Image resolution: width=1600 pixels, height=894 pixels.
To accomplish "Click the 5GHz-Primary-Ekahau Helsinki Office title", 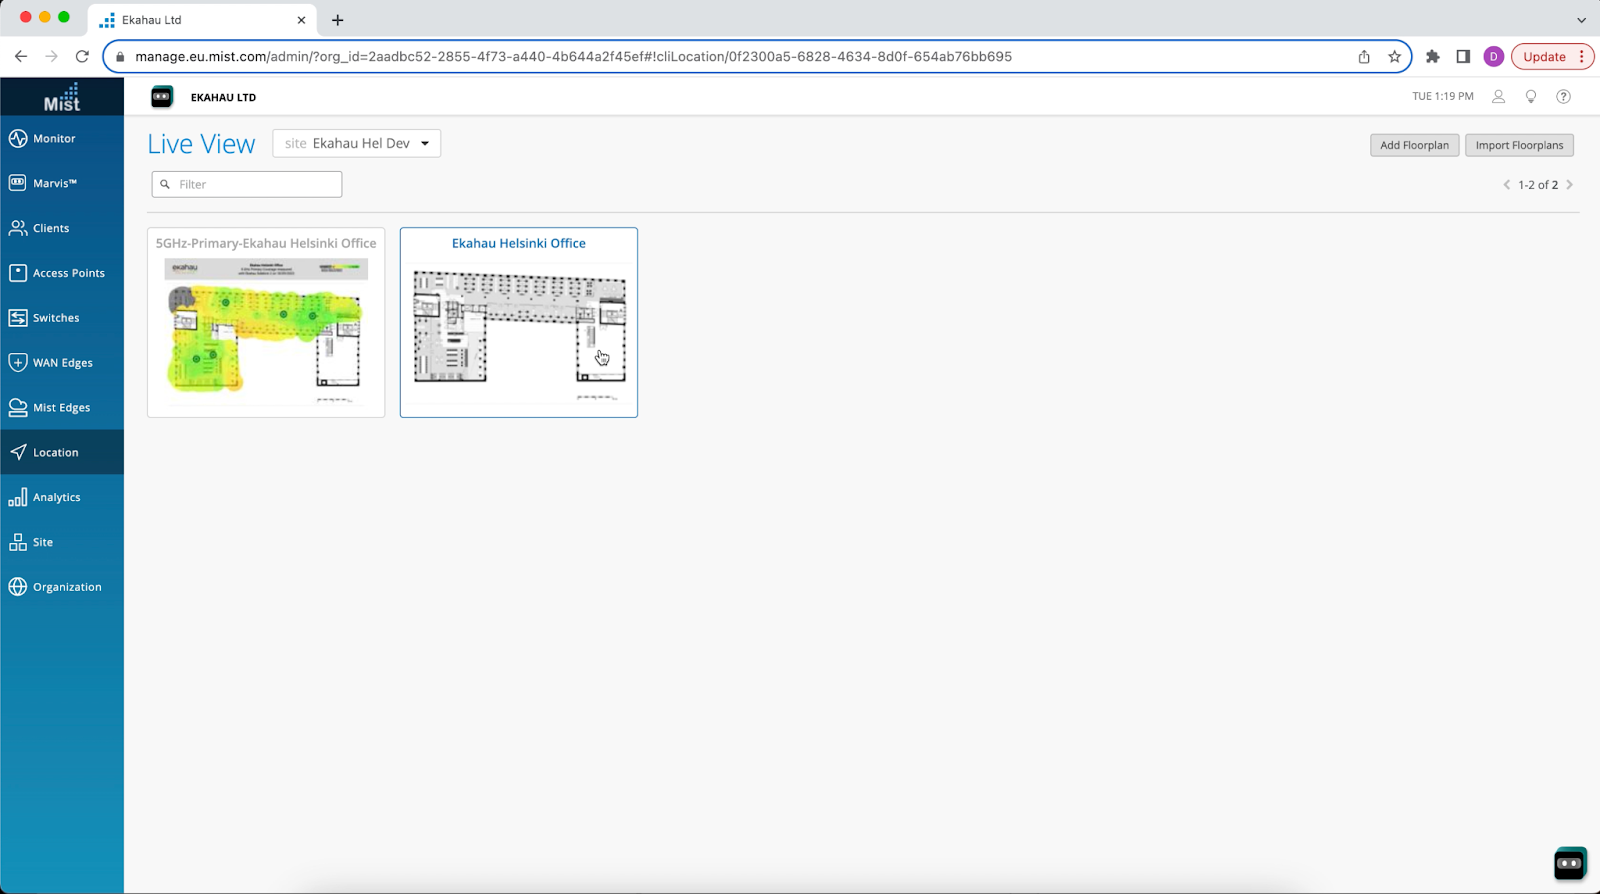I will coord(266,243).
